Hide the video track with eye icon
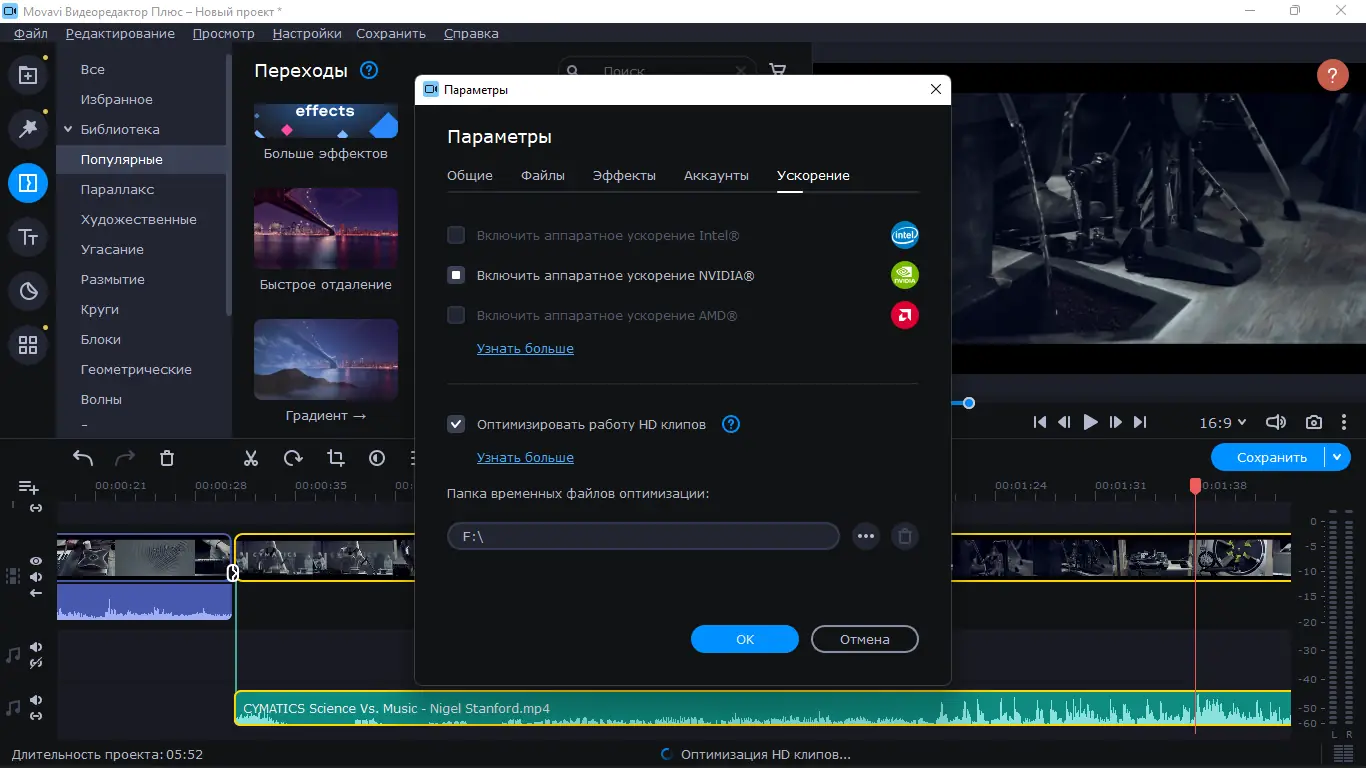This screenshot has width=1366, height=768. [36, 561]
